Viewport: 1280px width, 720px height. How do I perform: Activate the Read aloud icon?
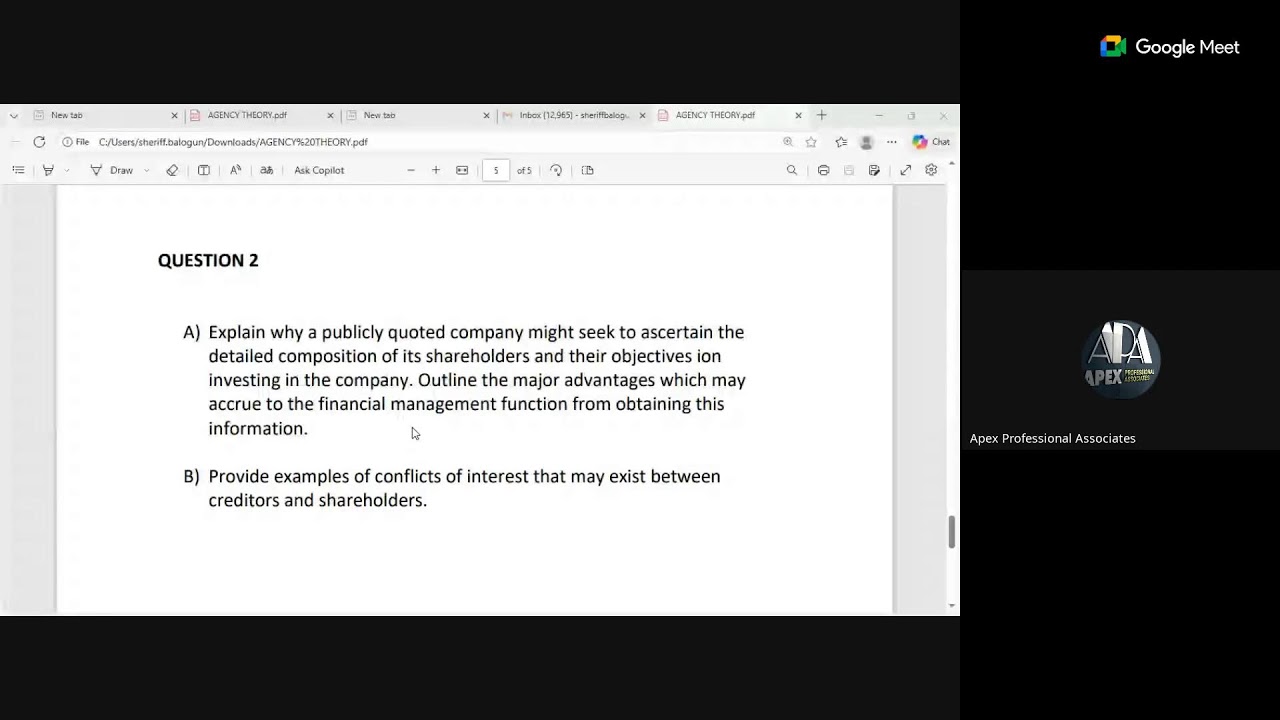236,170
